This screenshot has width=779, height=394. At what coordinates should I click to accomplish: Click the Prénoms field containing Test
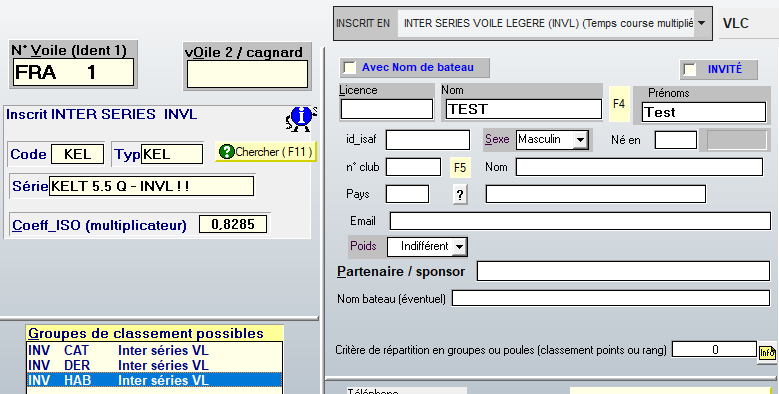click(x=704, y=112)
